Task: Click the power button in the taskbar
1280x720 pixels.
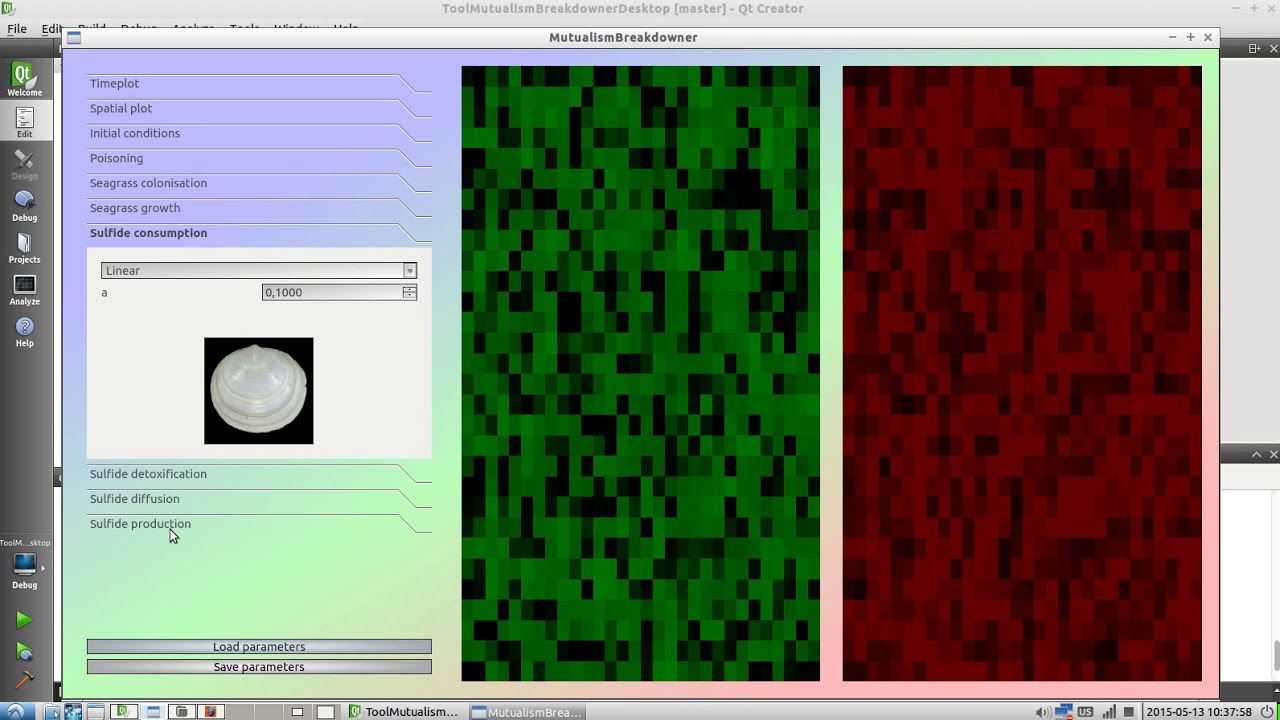Action: click(1266, 712)
